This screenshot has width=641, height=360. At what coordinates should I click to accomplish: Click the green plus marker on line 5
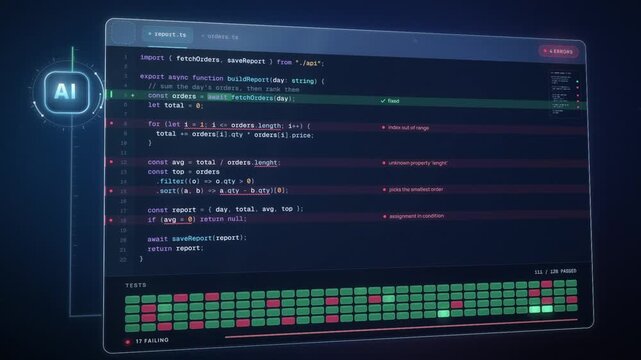[132, 95]
